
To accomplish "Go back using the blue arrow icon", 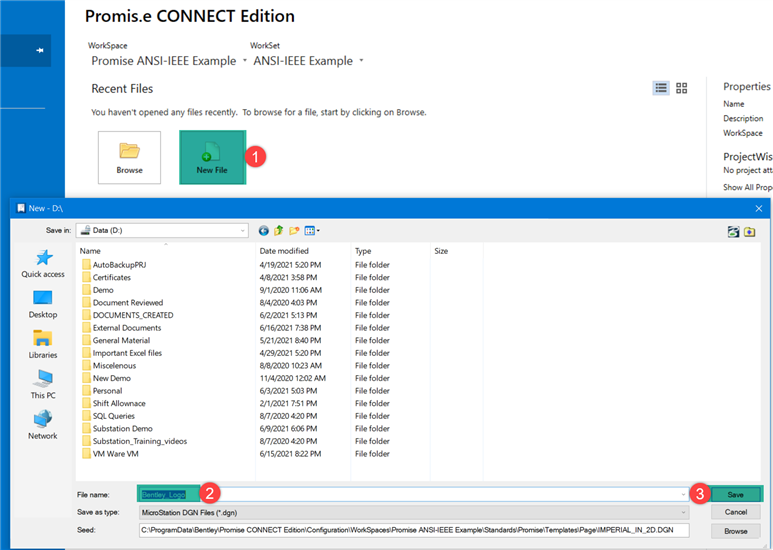I will pos(264,231).
